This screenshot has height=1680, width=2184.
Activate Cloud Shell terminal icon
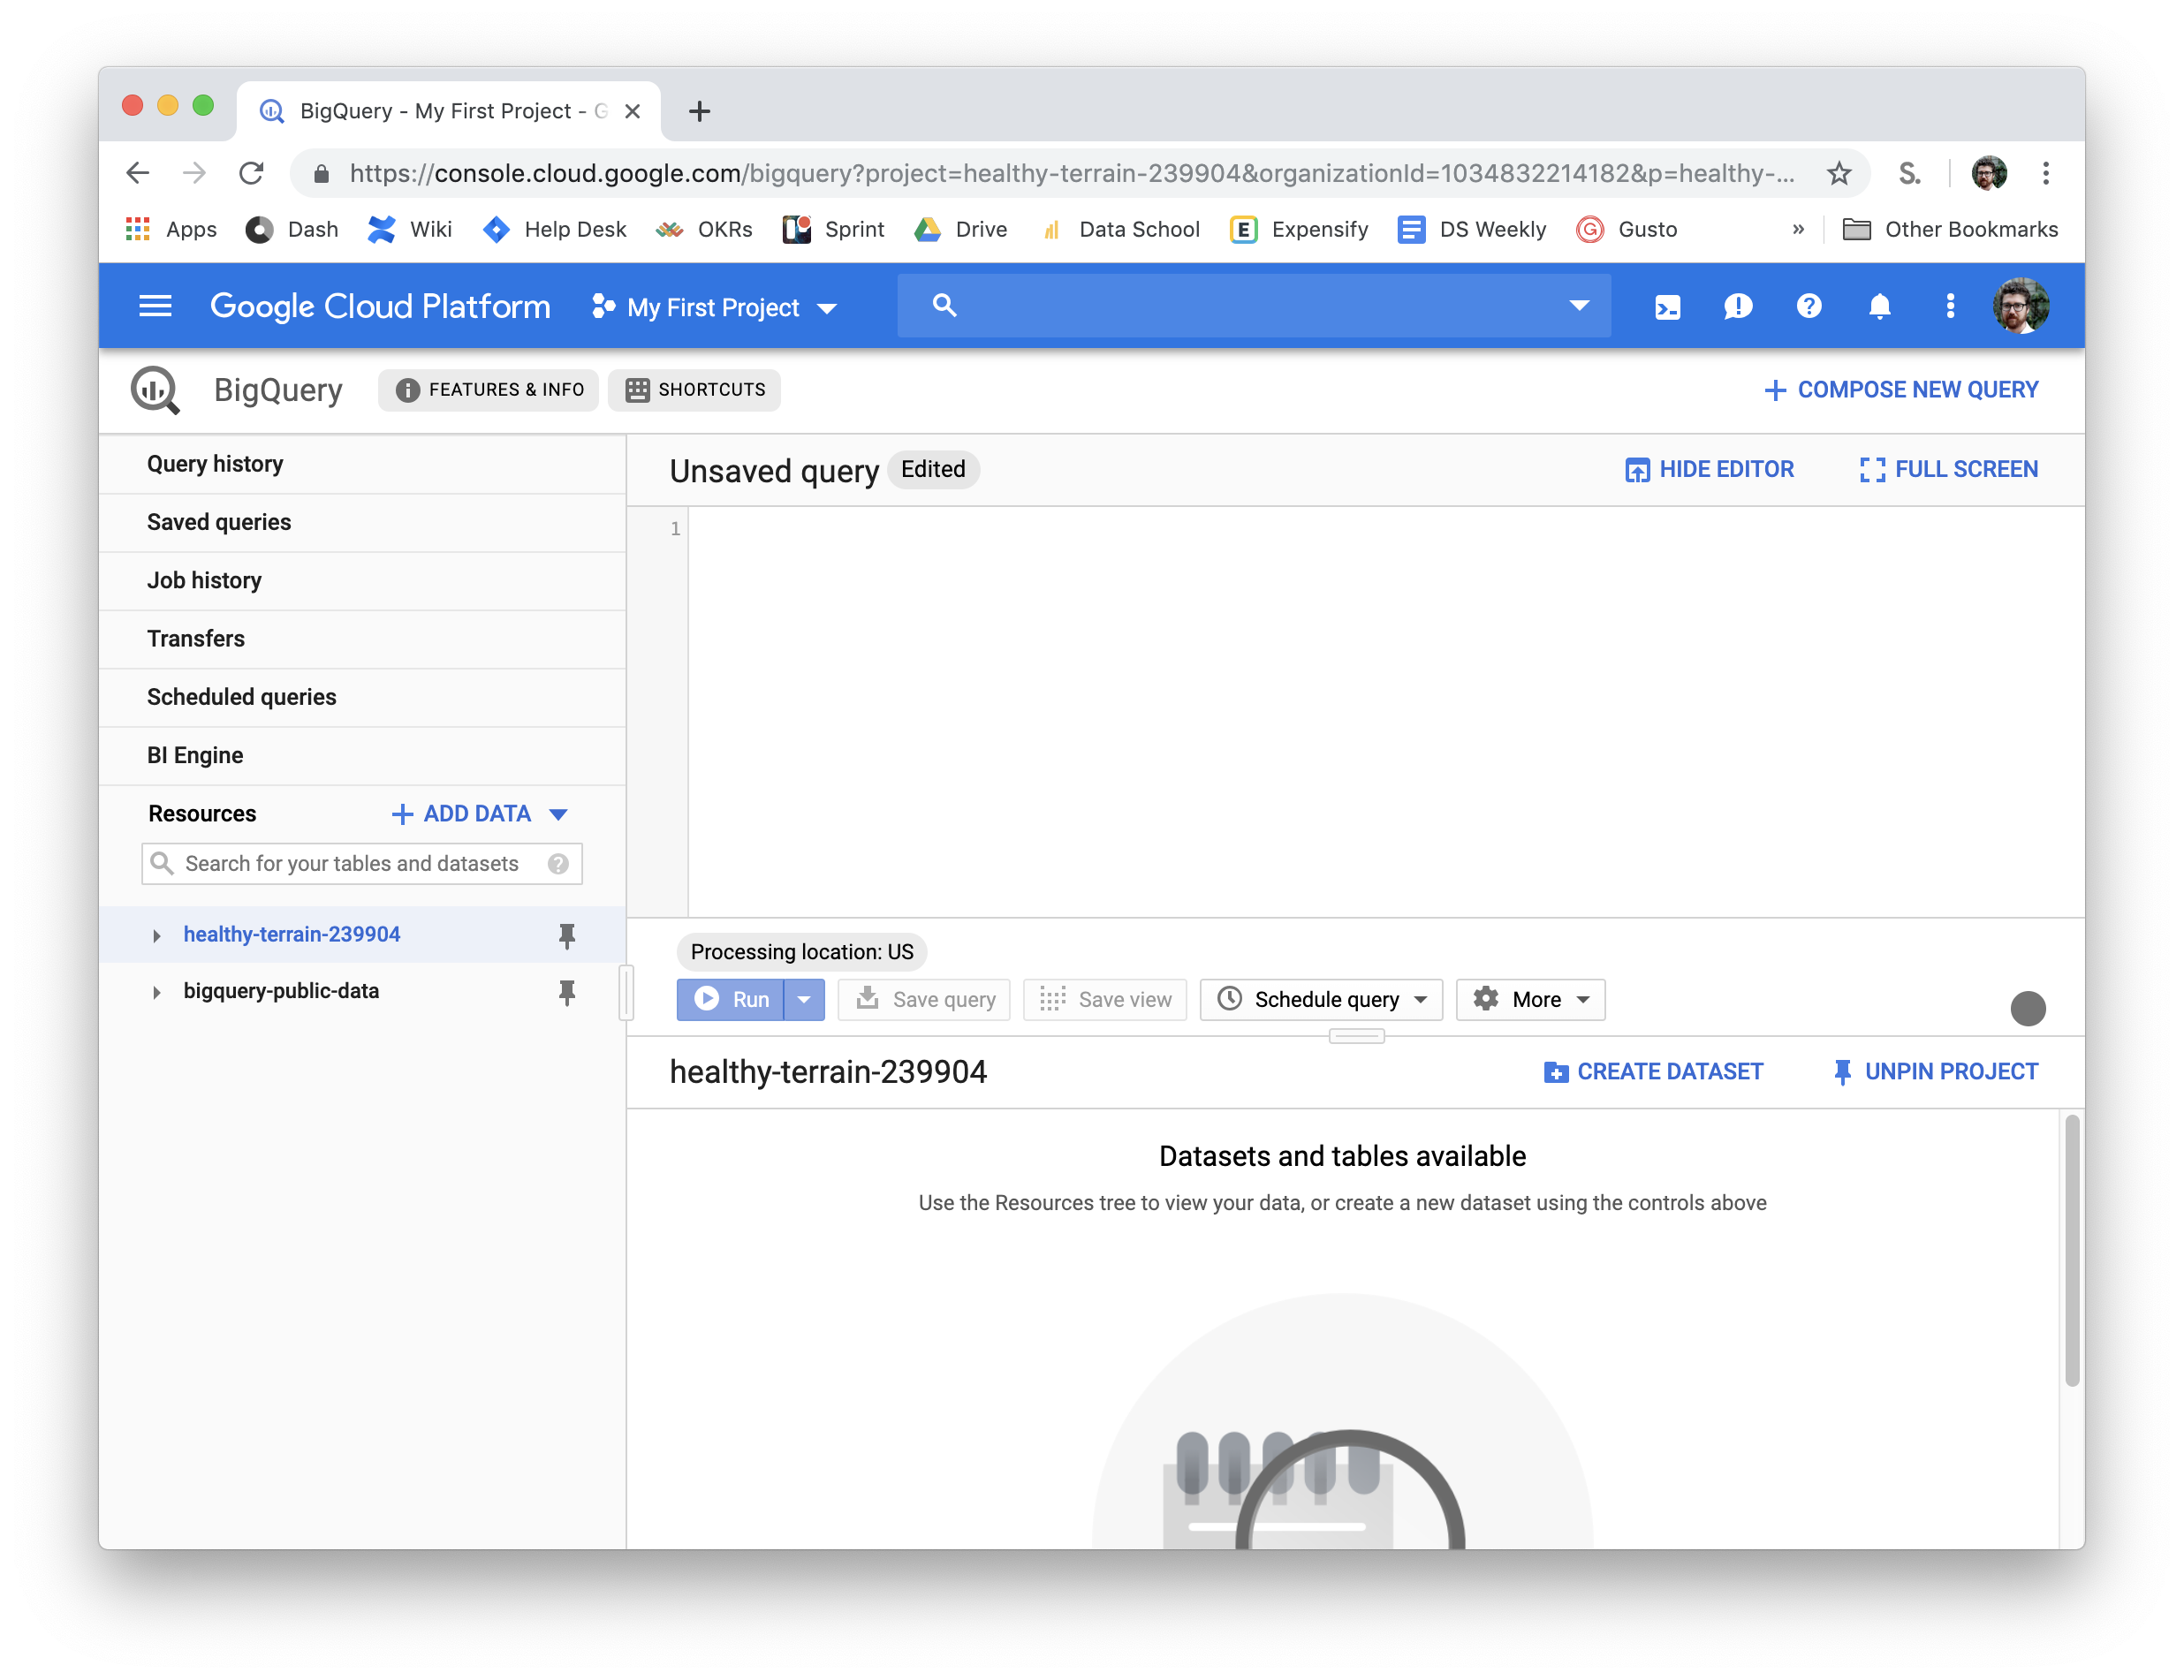coord(1667,307)
